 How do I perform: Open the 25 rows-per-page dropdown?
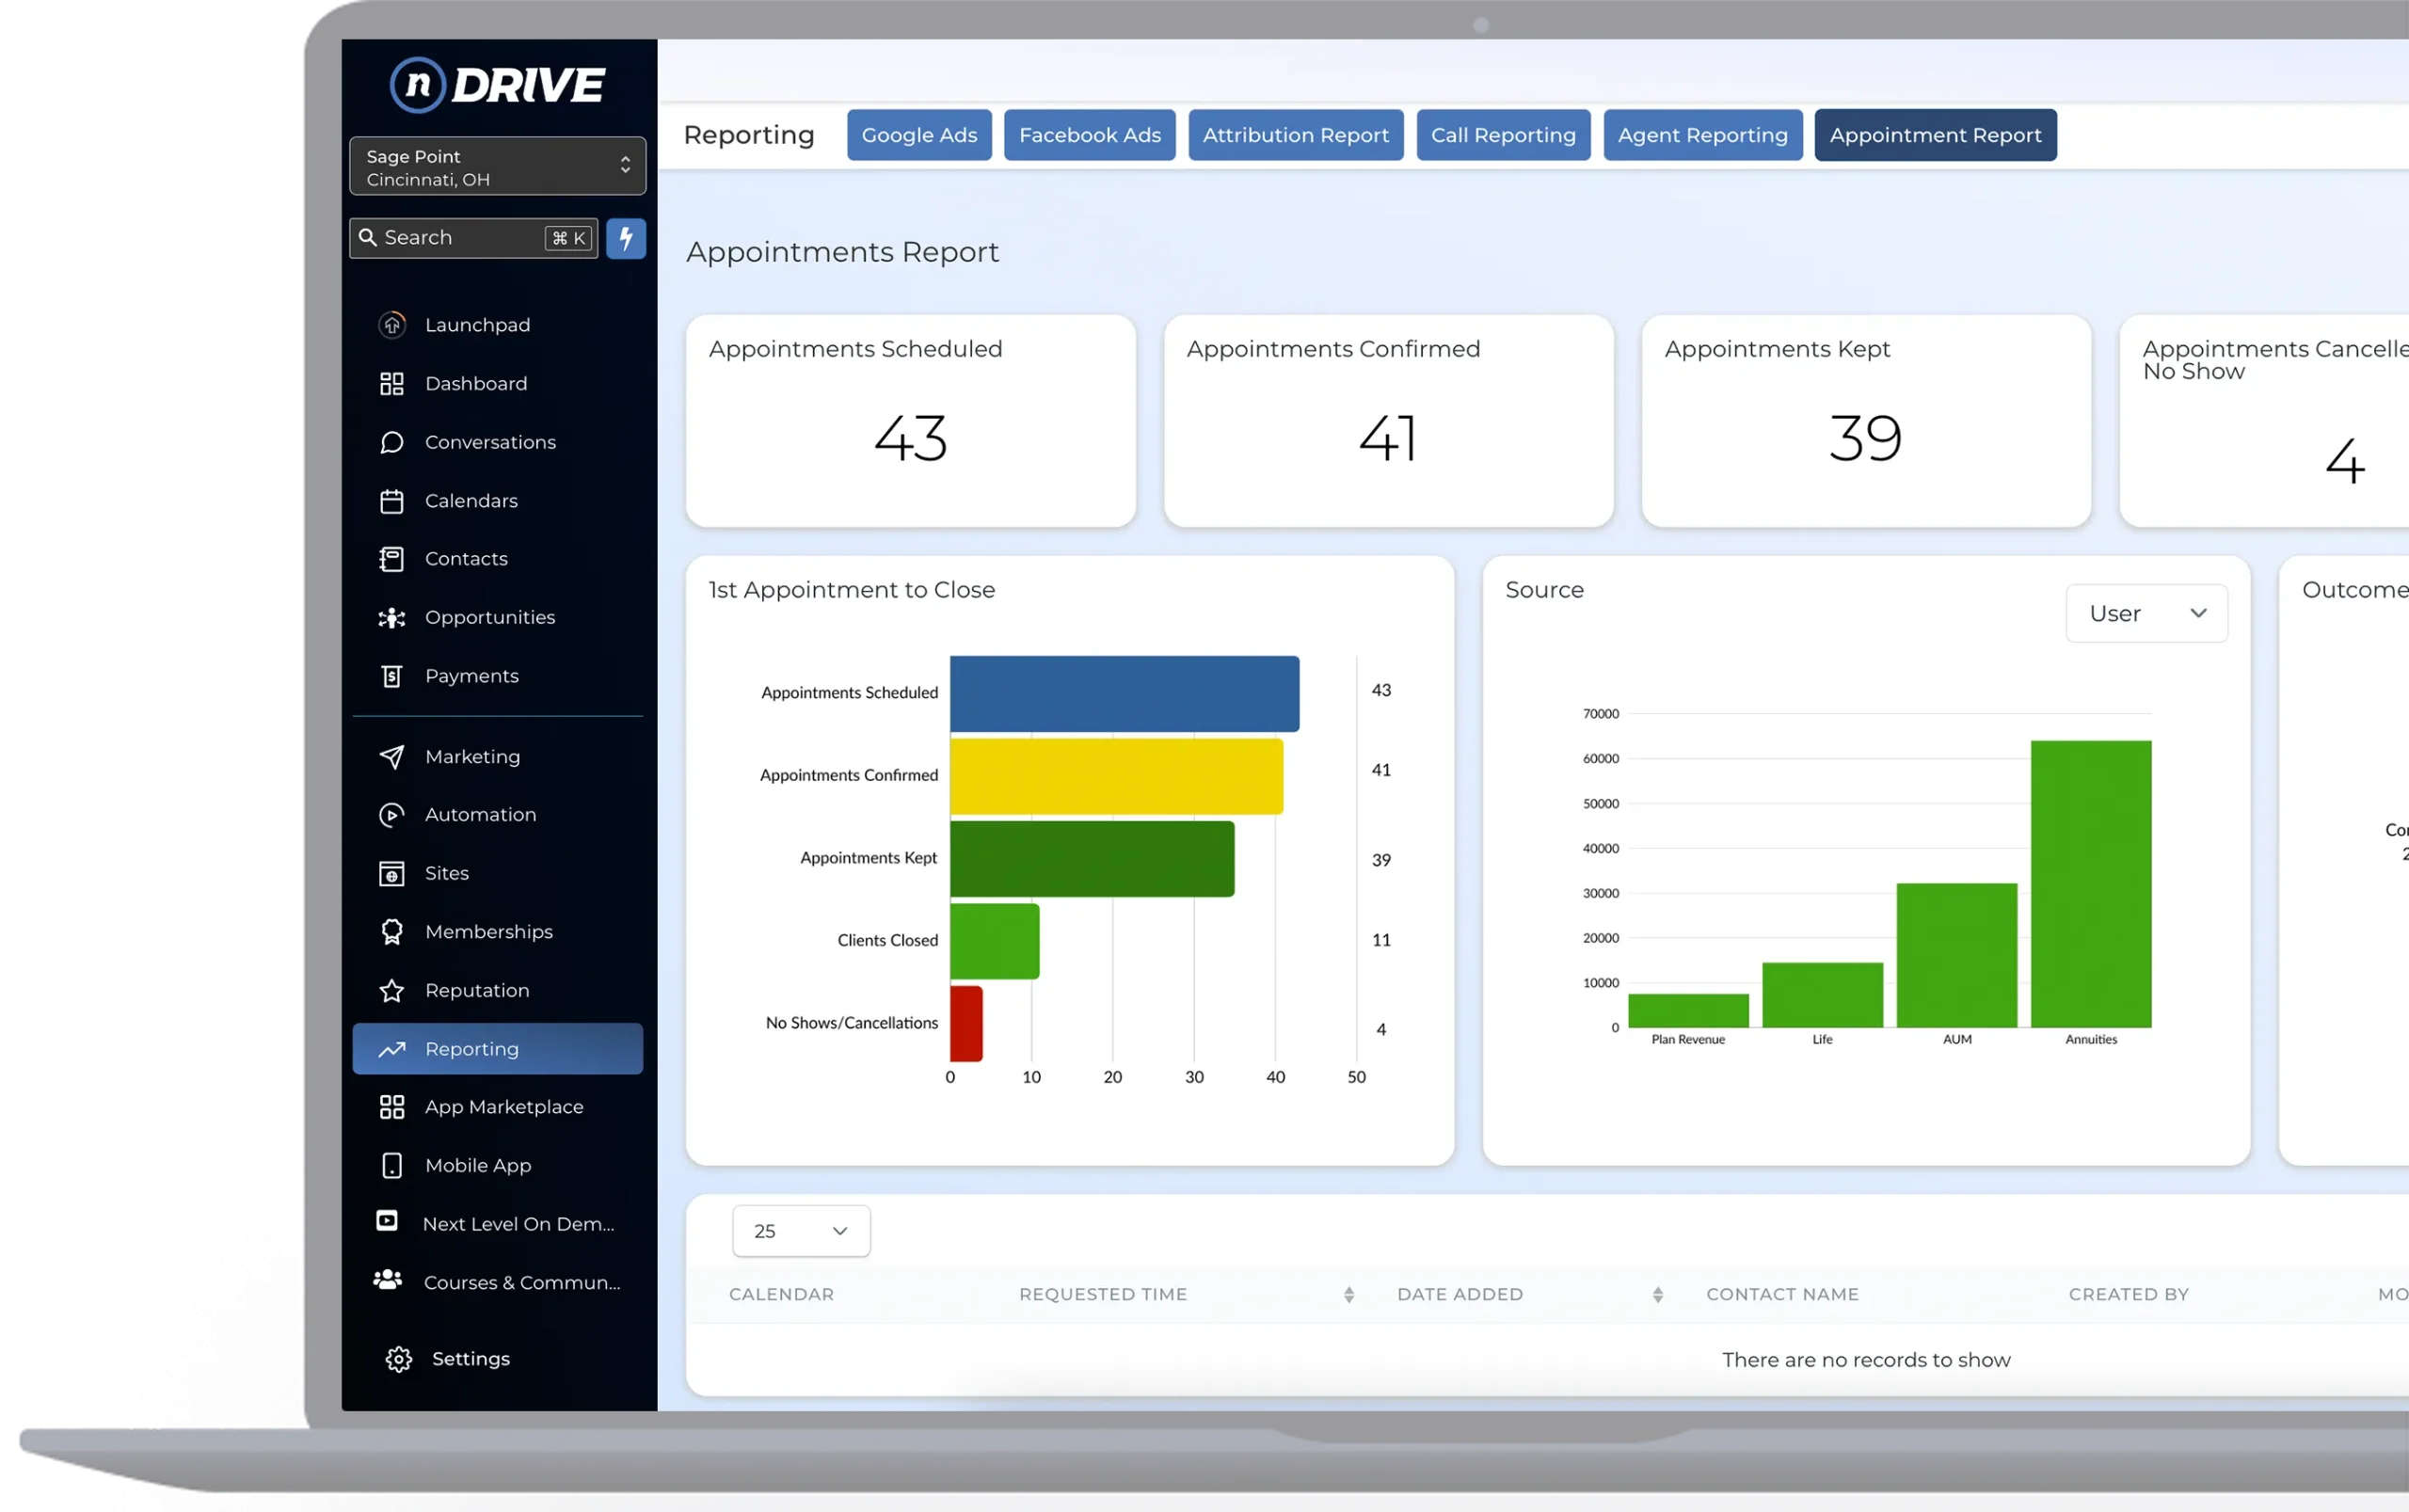[801, 1232]
